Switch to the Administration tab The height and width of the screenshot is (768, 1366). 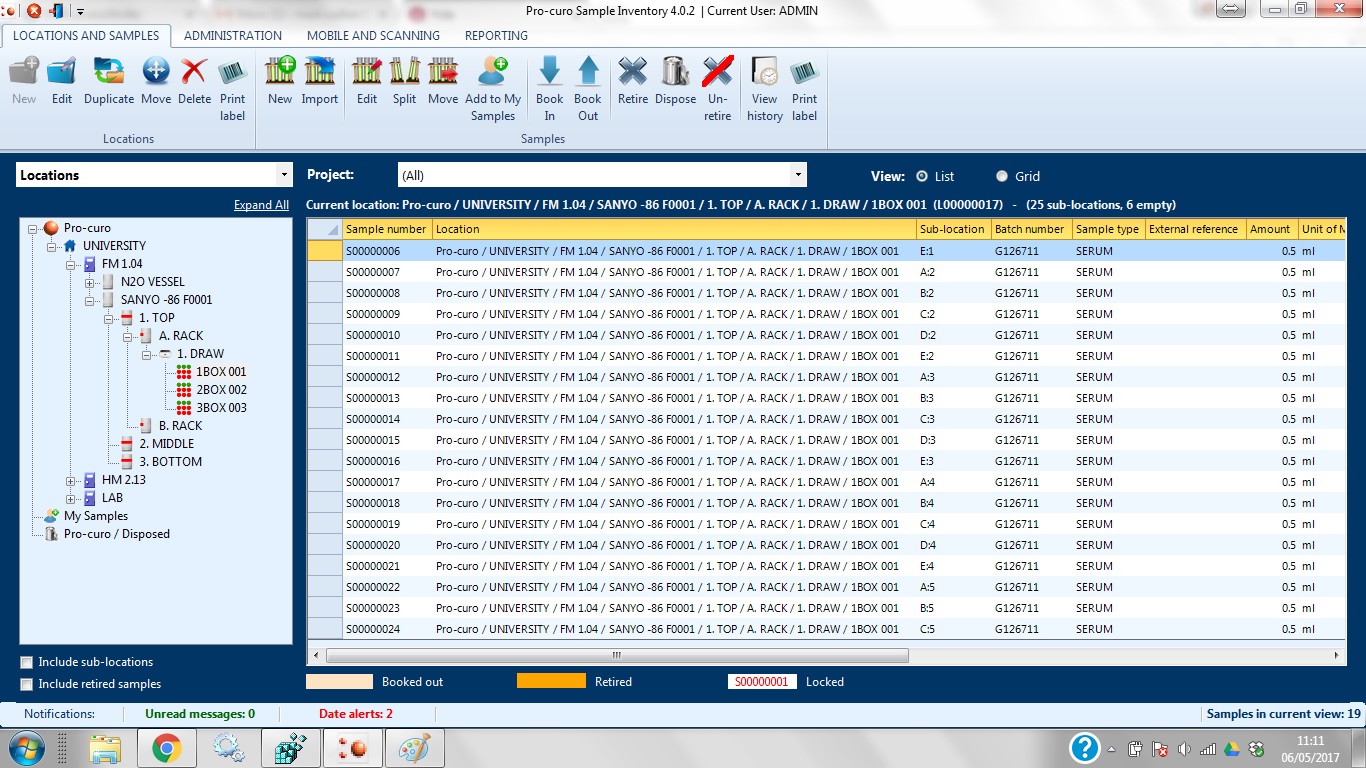click(x=233, y=35)
